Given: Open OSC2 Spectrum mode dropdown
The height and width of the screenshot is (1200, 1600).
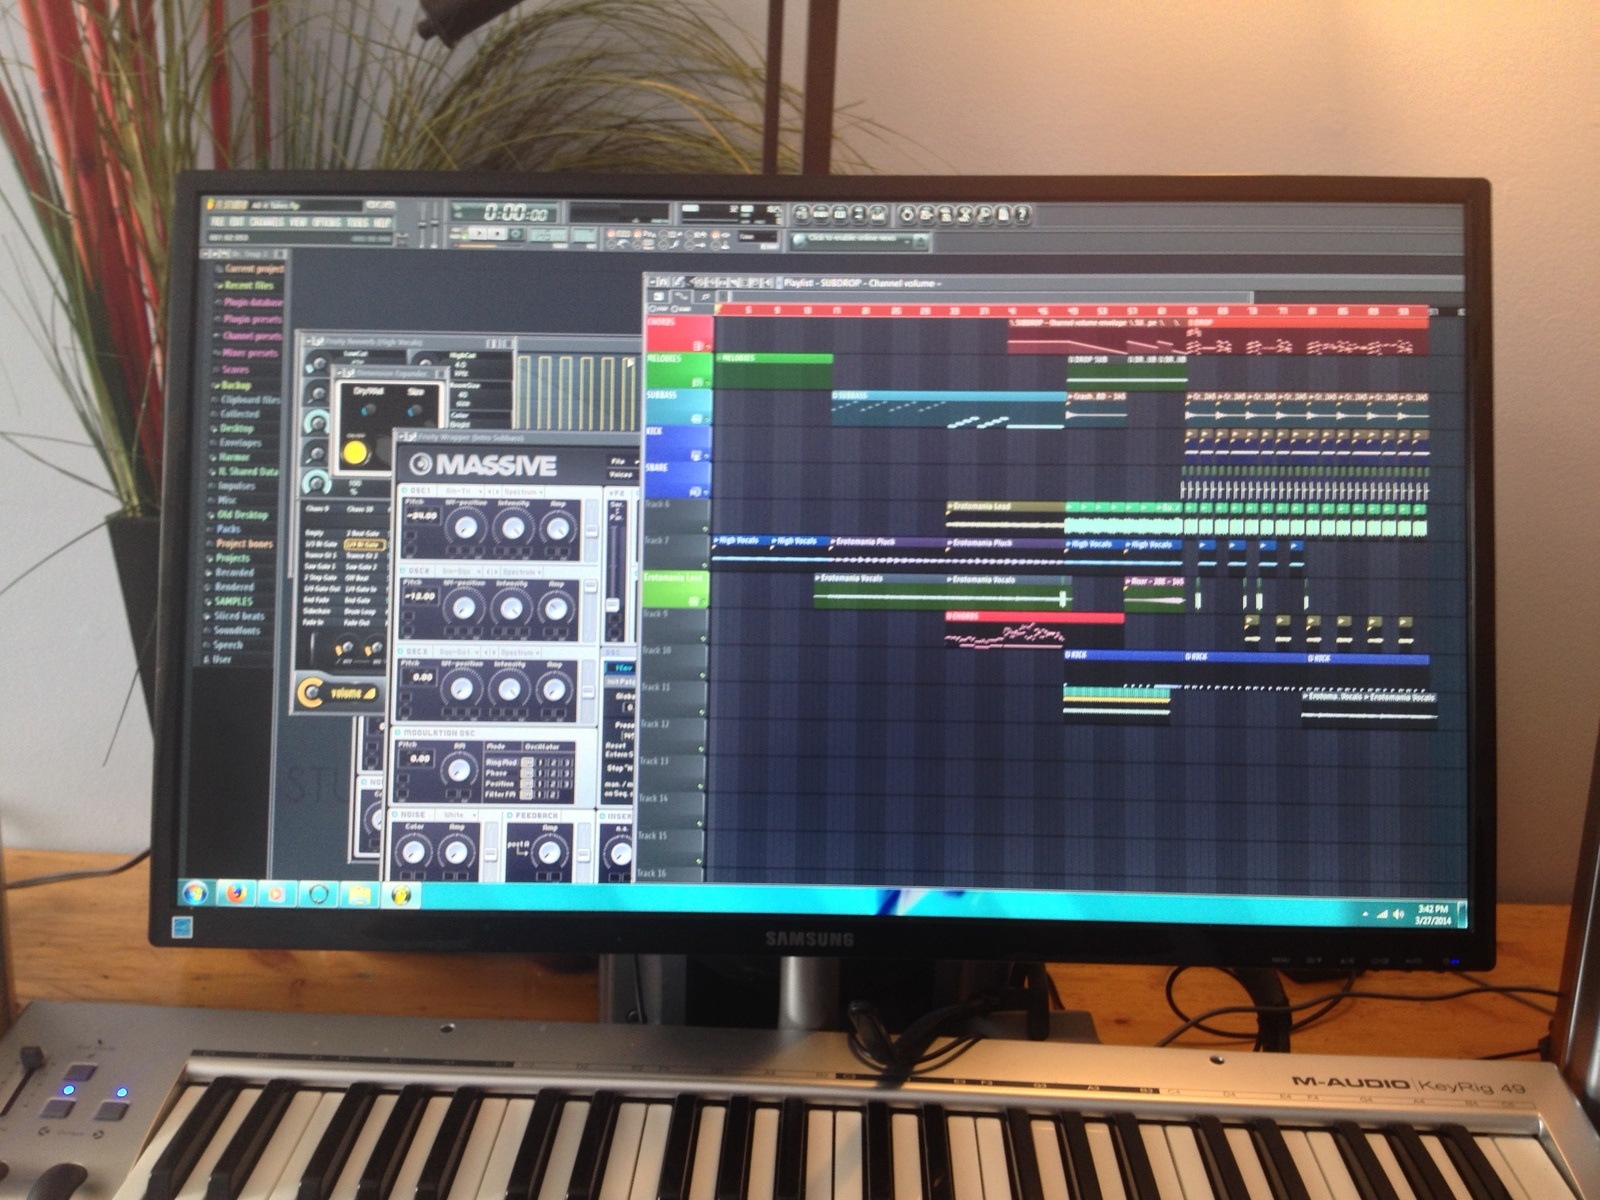Looking at the screenshot, I should [x=522, y=571].
